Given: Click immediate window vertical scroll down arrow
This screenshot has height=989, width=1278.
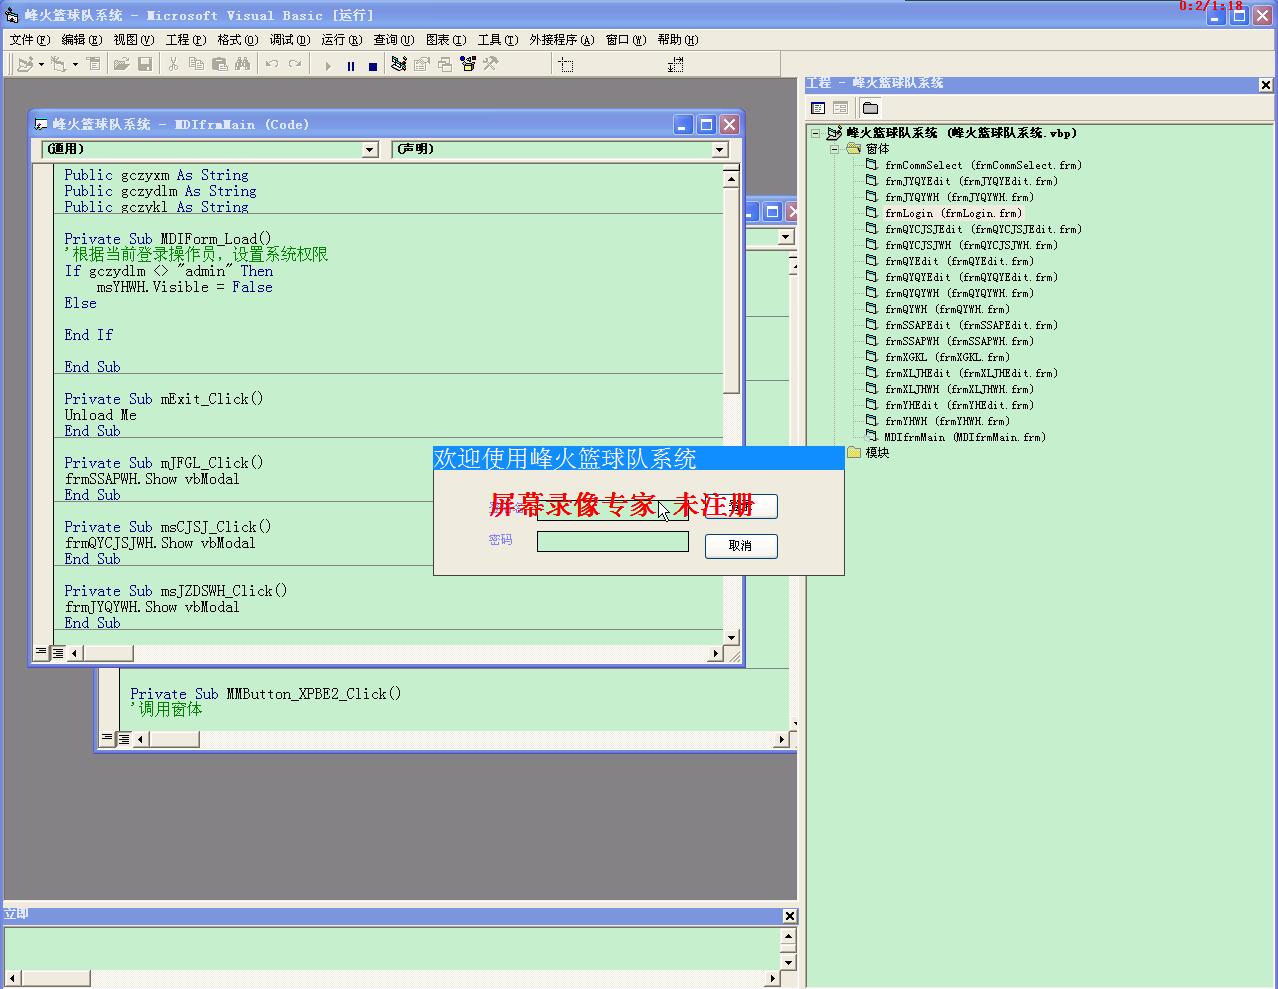Looking at the screenshot, I should (788, 962).
